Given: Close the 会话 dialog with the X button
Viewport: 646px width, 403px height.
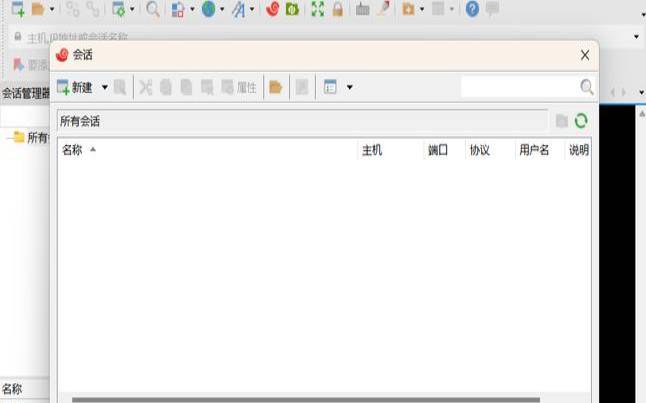Looking at the screenshot, I should click(585, 55).
